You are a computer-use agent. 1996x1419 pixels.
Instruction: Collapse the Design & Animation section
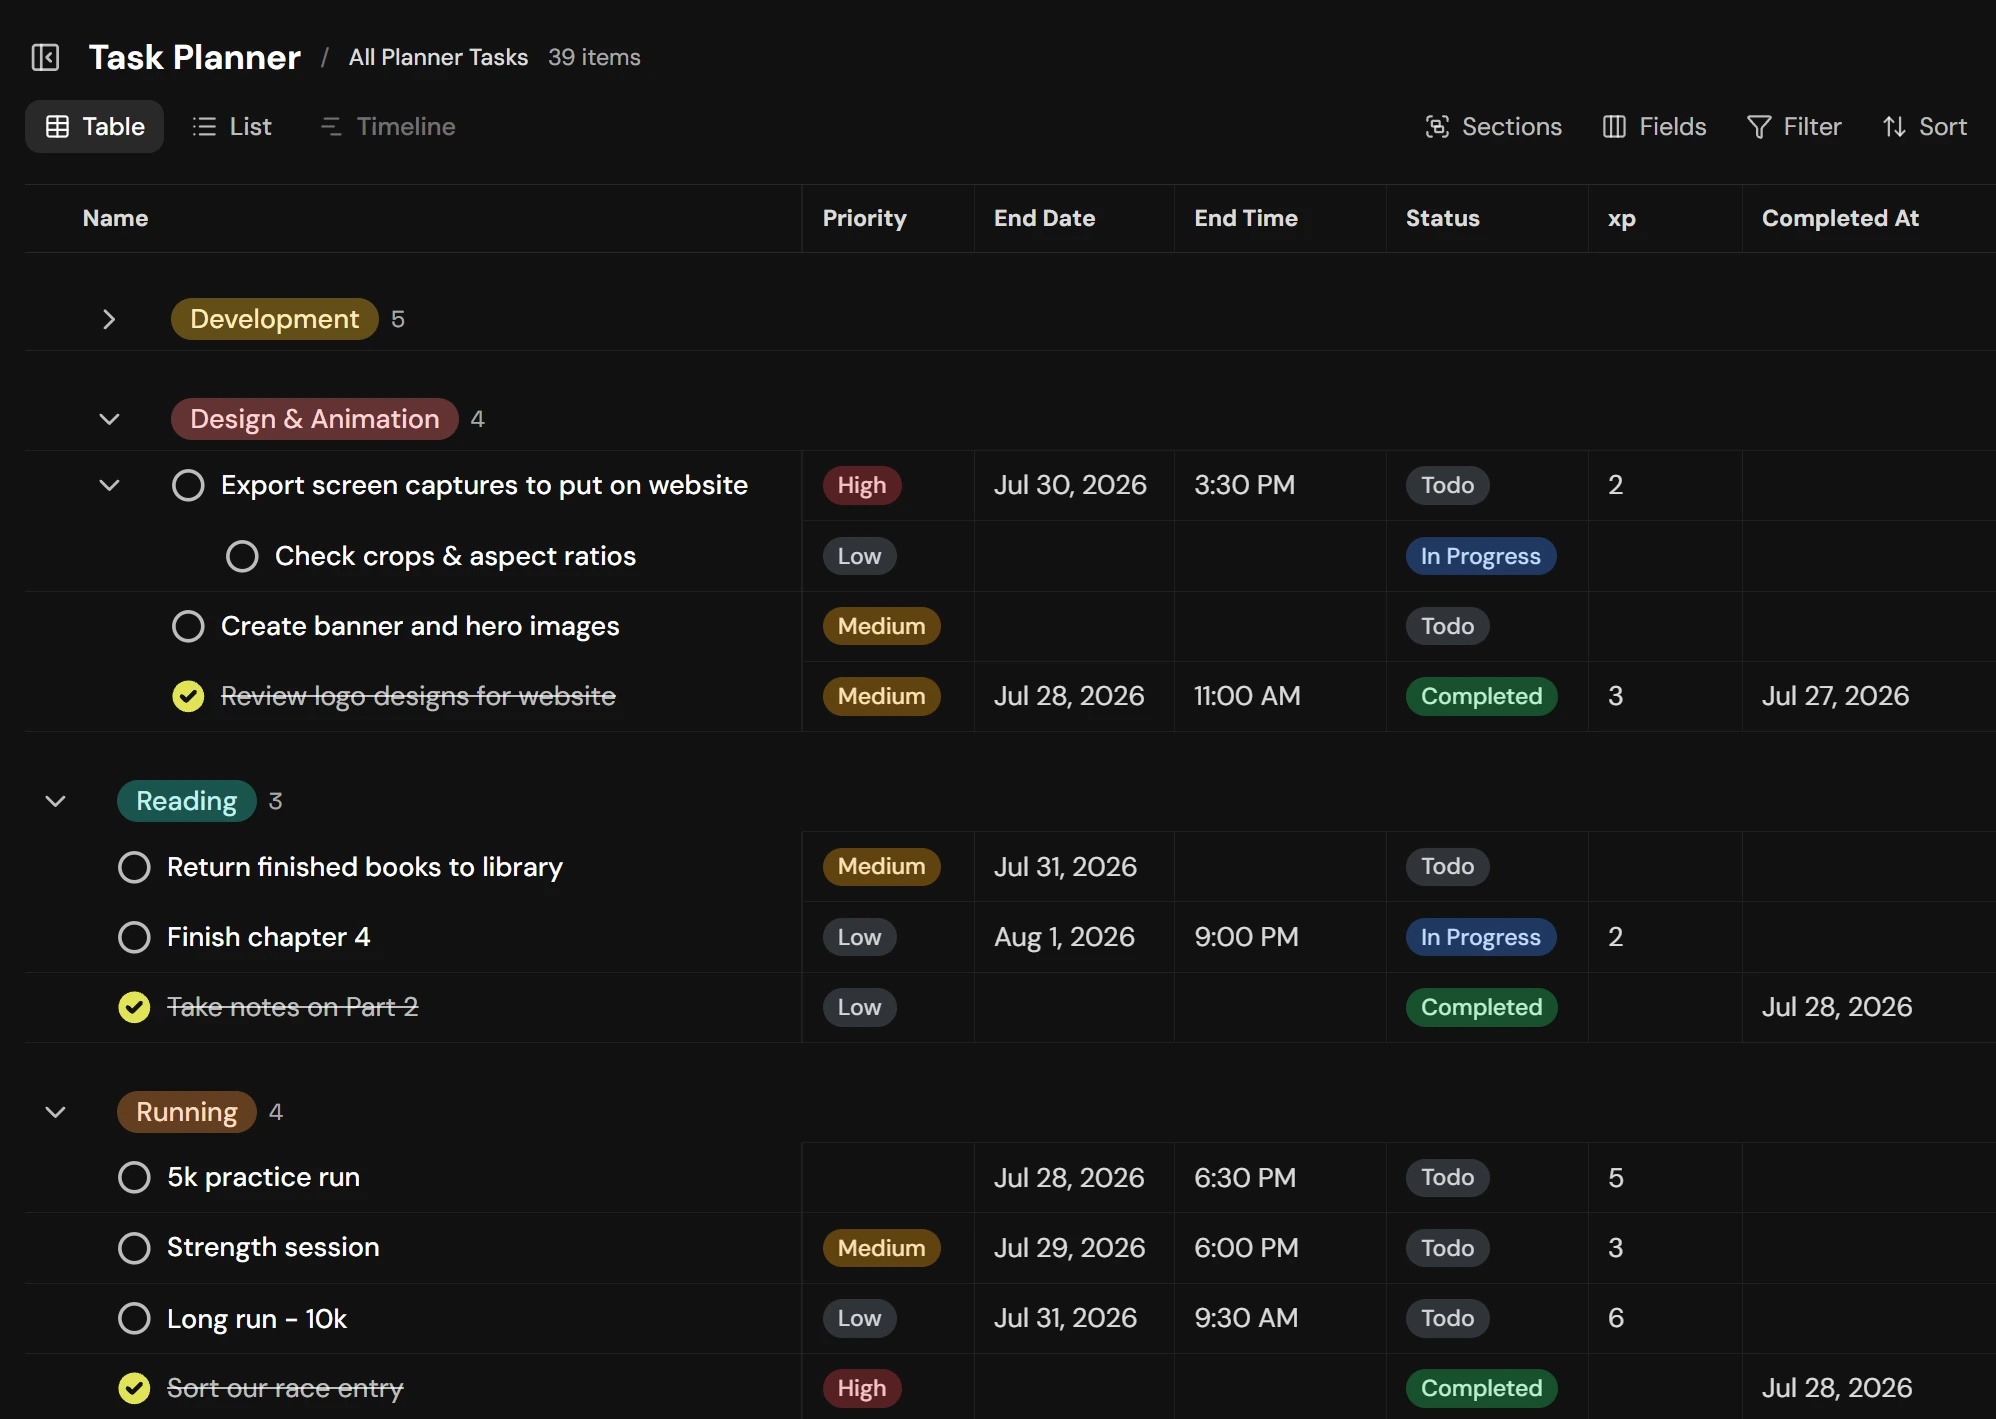pyautogui.click(x=109, y=419)
